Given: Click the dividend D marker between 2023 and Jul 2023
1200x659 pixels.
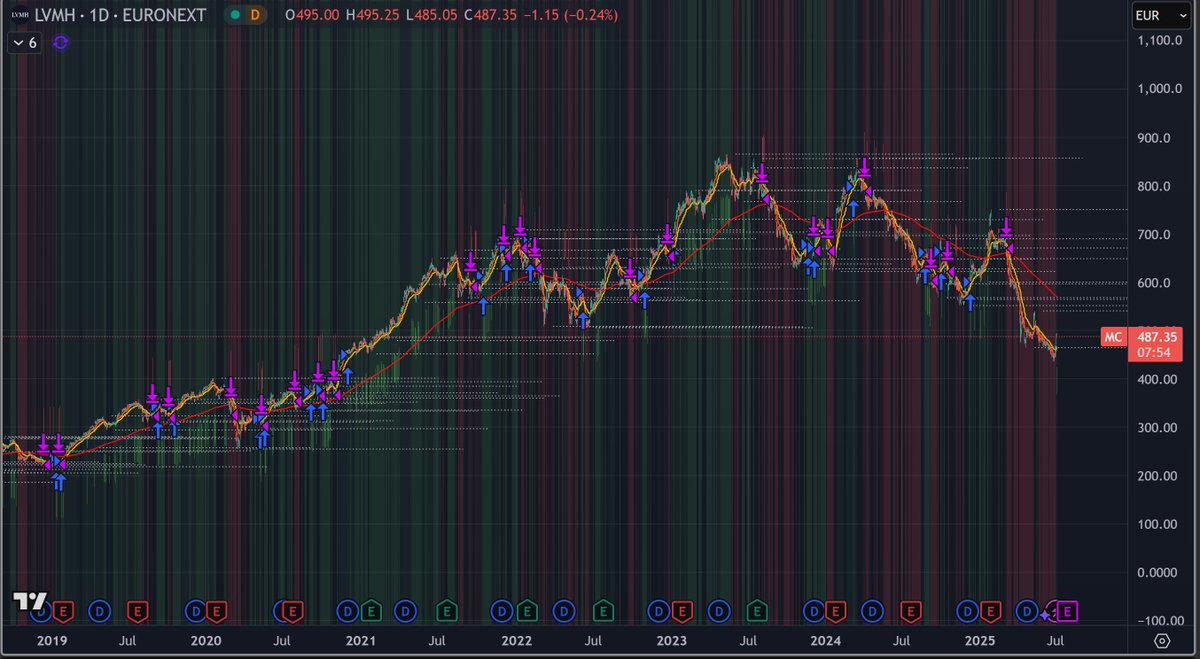Looking at the screenshot, I should (718, 609).
